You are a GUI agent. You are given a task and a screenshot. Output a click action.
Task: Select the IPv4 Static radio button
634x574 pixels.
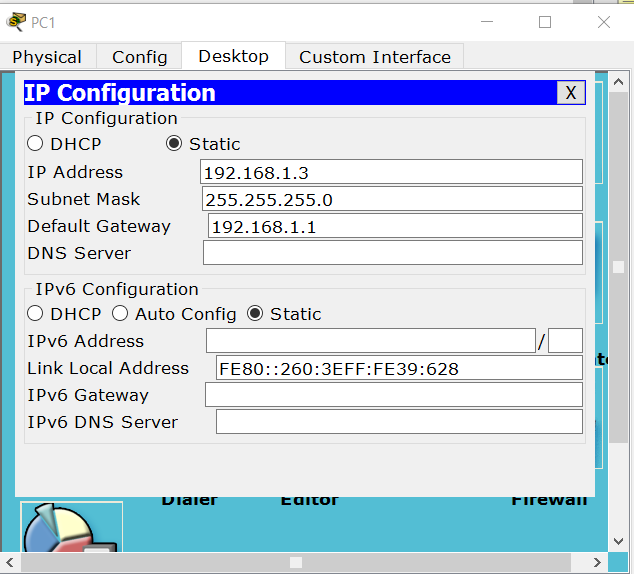174,143
